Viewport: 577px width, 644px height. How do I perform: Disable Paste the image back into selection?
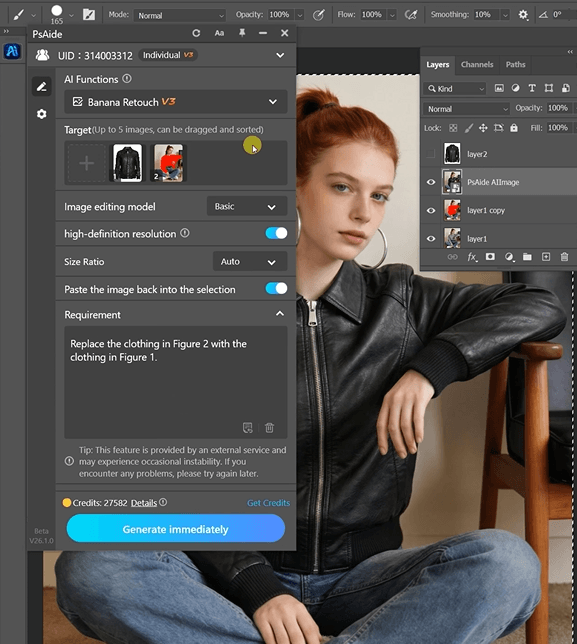pyautogui.click(x=276, y=288)
